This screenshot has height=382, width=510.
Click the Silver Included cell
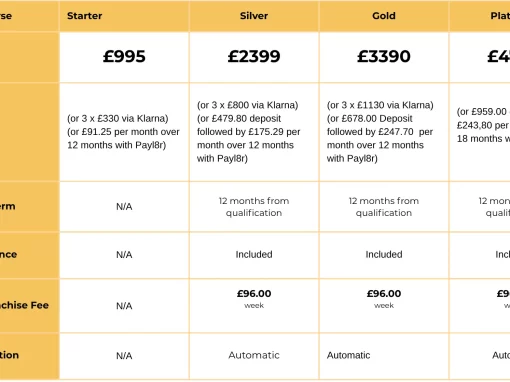pos(254,254)
